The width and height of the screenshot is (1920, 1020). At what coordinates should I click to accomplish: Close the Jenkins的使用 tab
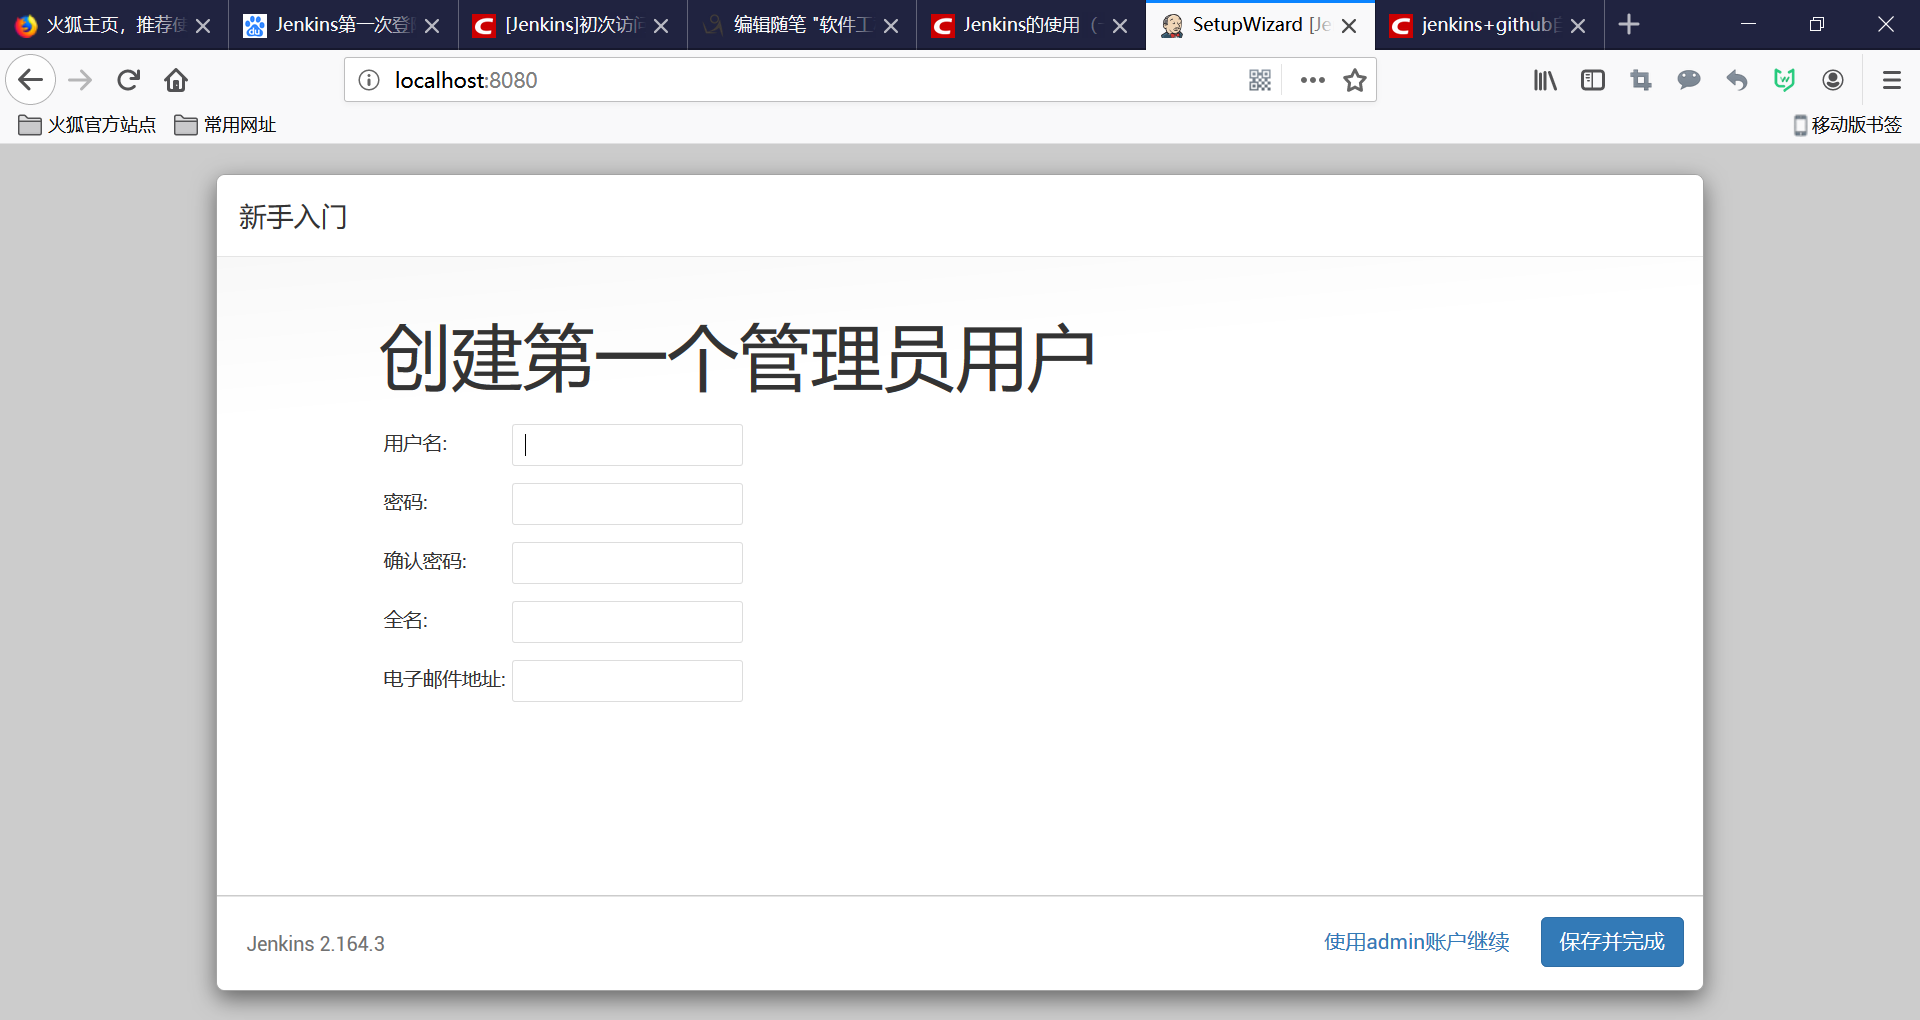[x=1120, y=26]
